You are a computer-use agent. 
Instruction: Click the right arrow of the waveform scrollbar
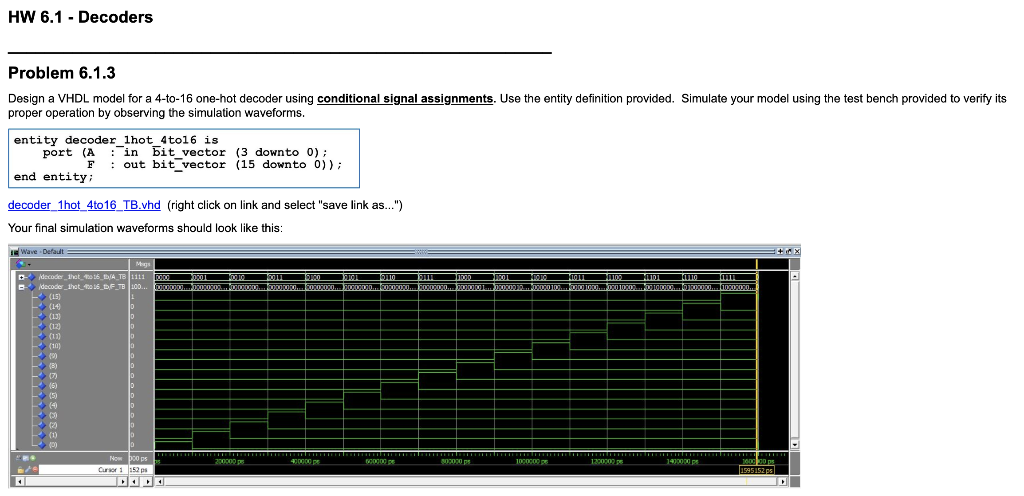[784, 482]
